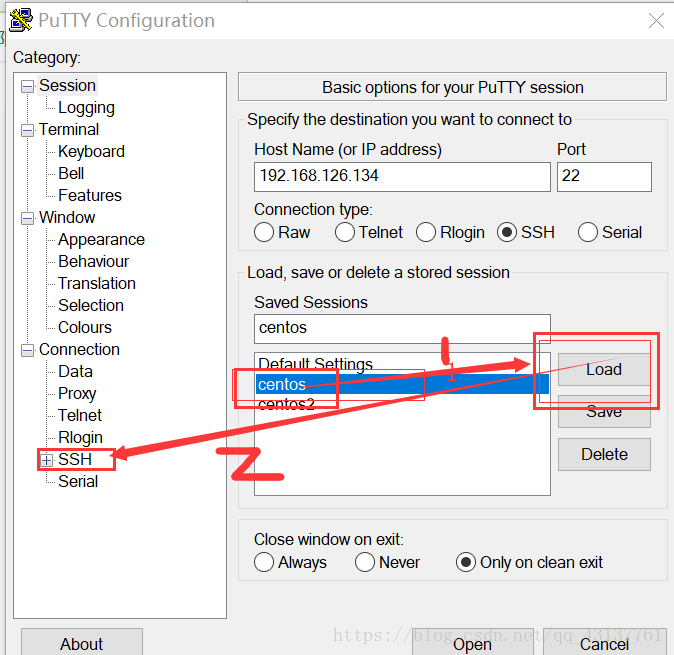Collapse the Connection tree node

(28, 350)
